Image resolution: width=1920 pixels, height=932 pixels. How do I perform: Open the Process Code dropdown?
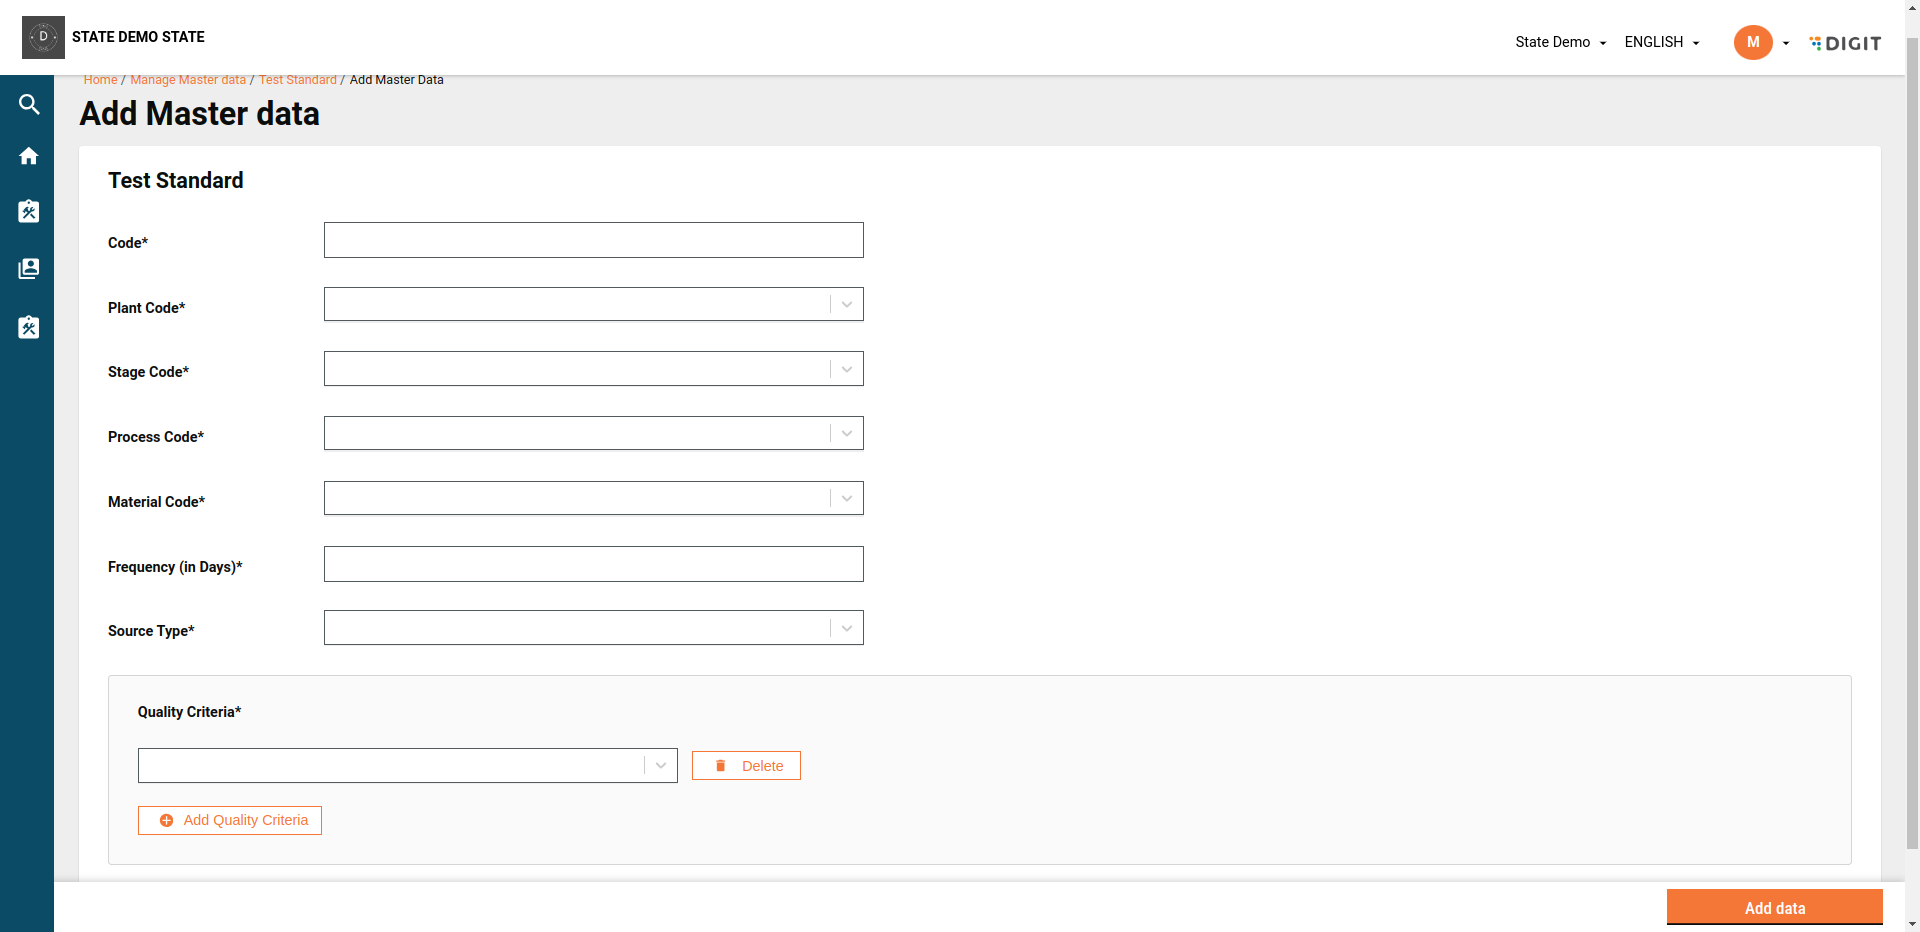pos(593,433)
